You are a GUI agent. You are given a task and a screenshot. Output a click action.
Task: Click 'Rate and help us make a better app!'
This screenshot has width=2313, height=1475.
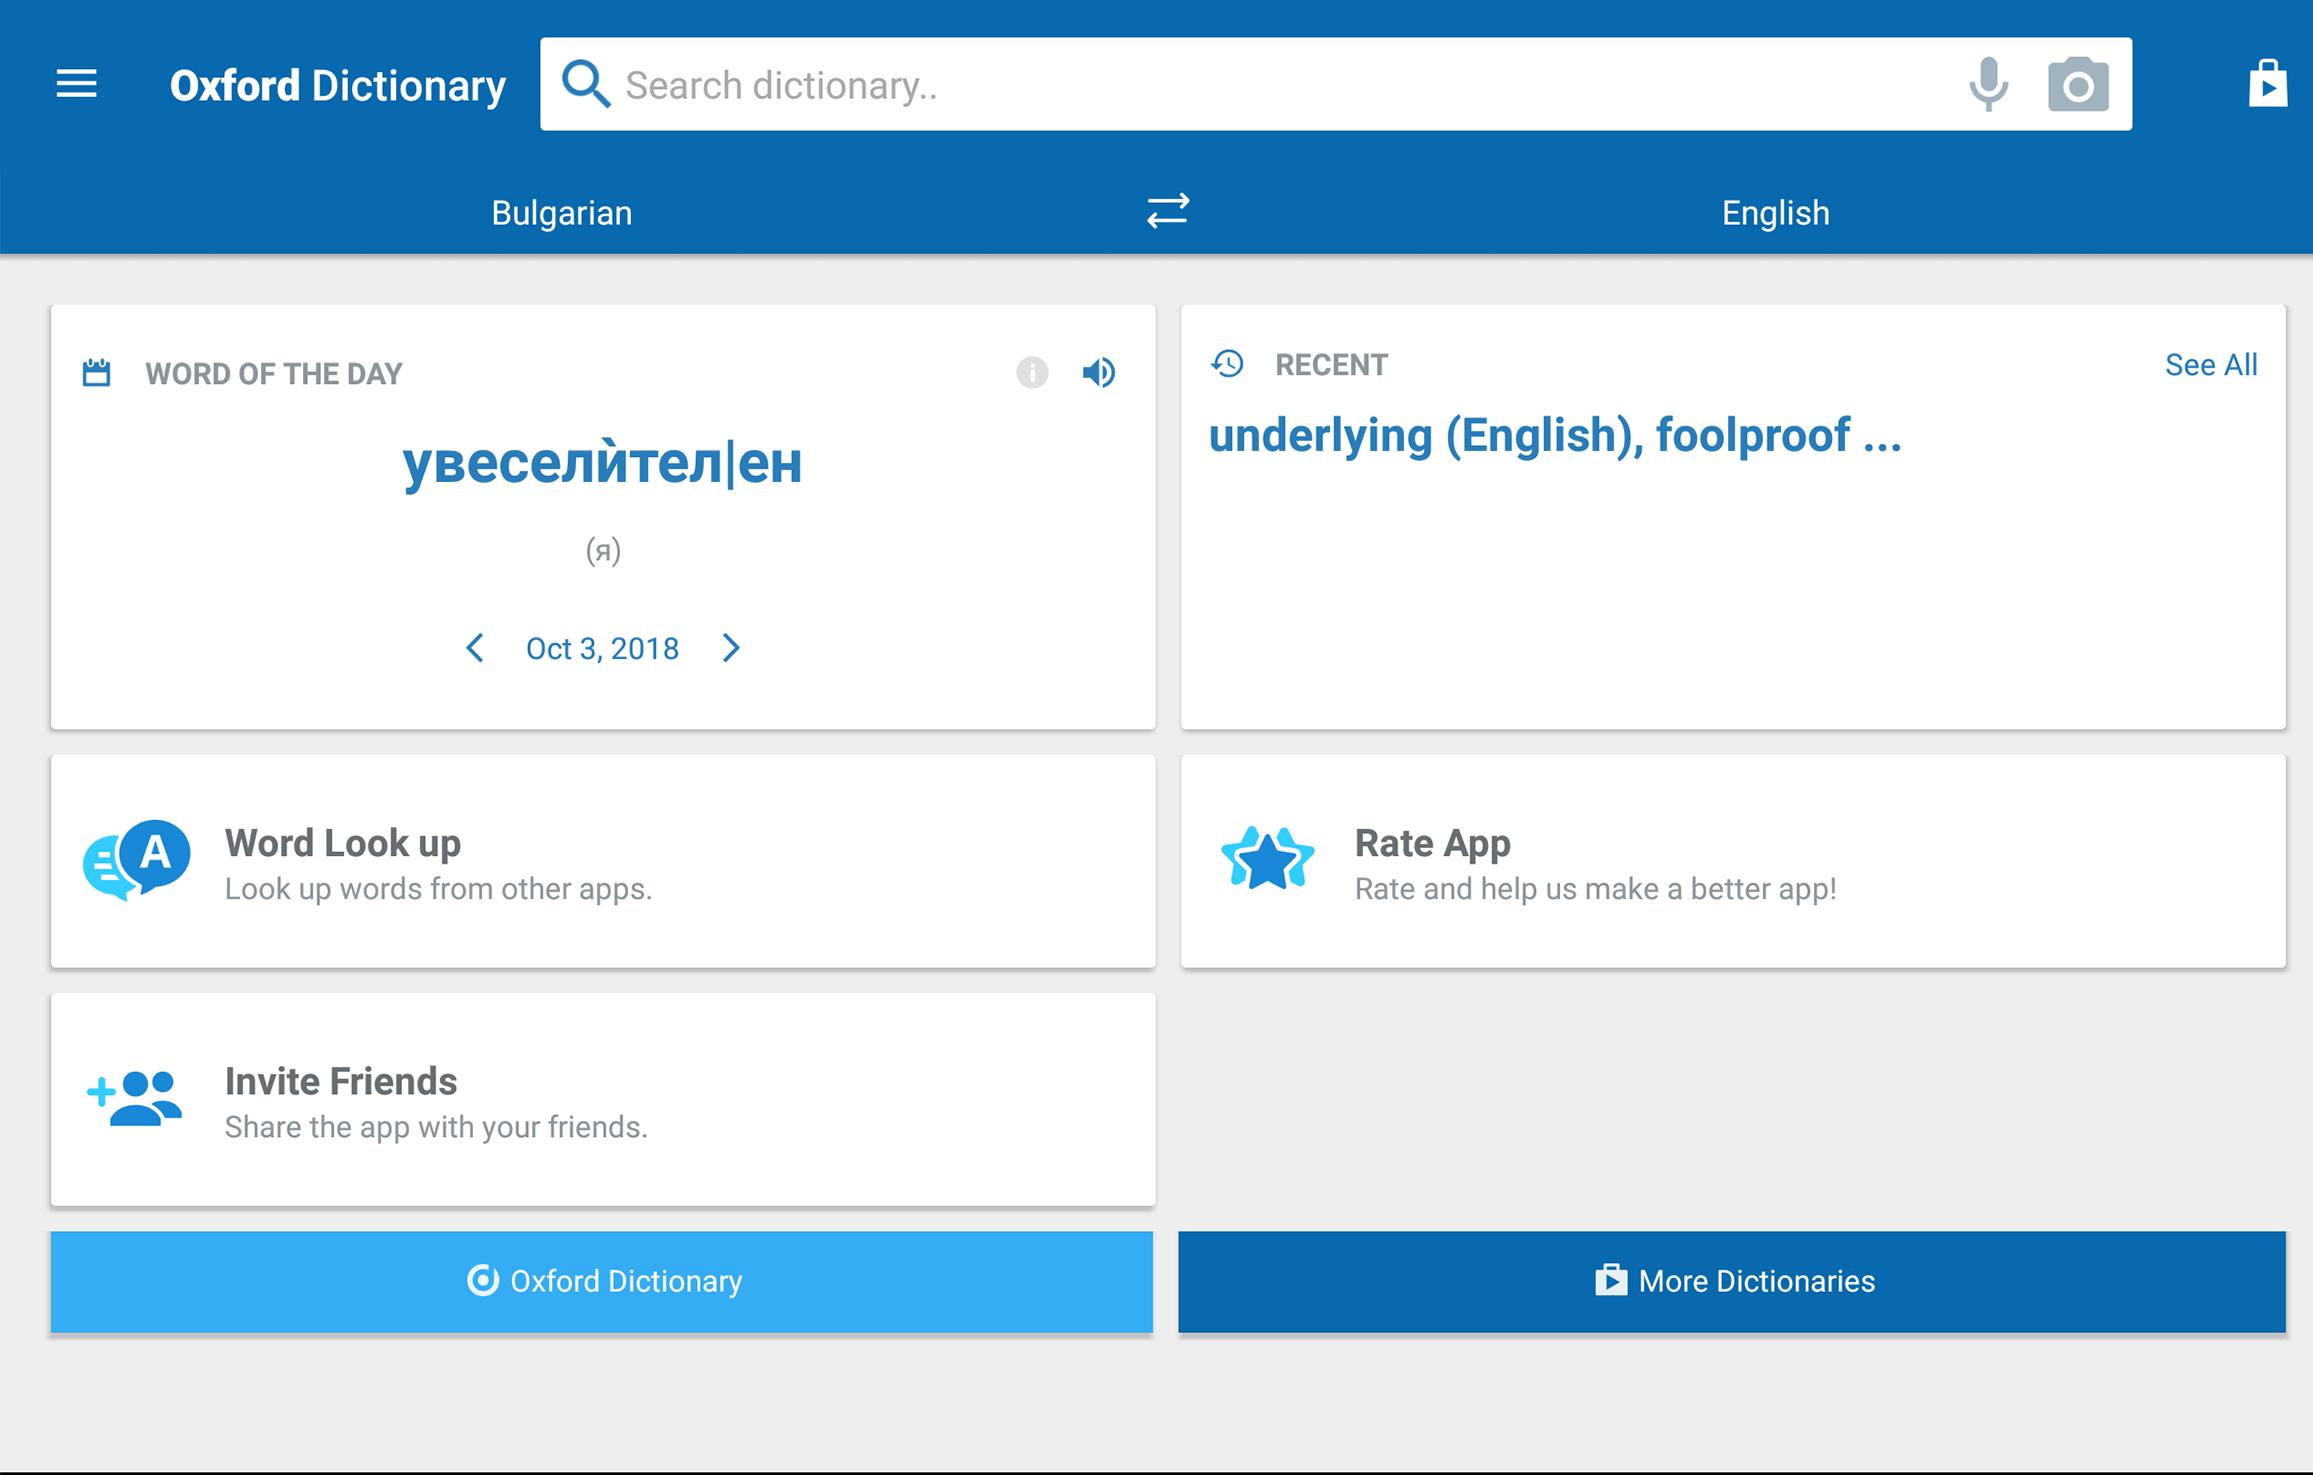pos(1595,889)
